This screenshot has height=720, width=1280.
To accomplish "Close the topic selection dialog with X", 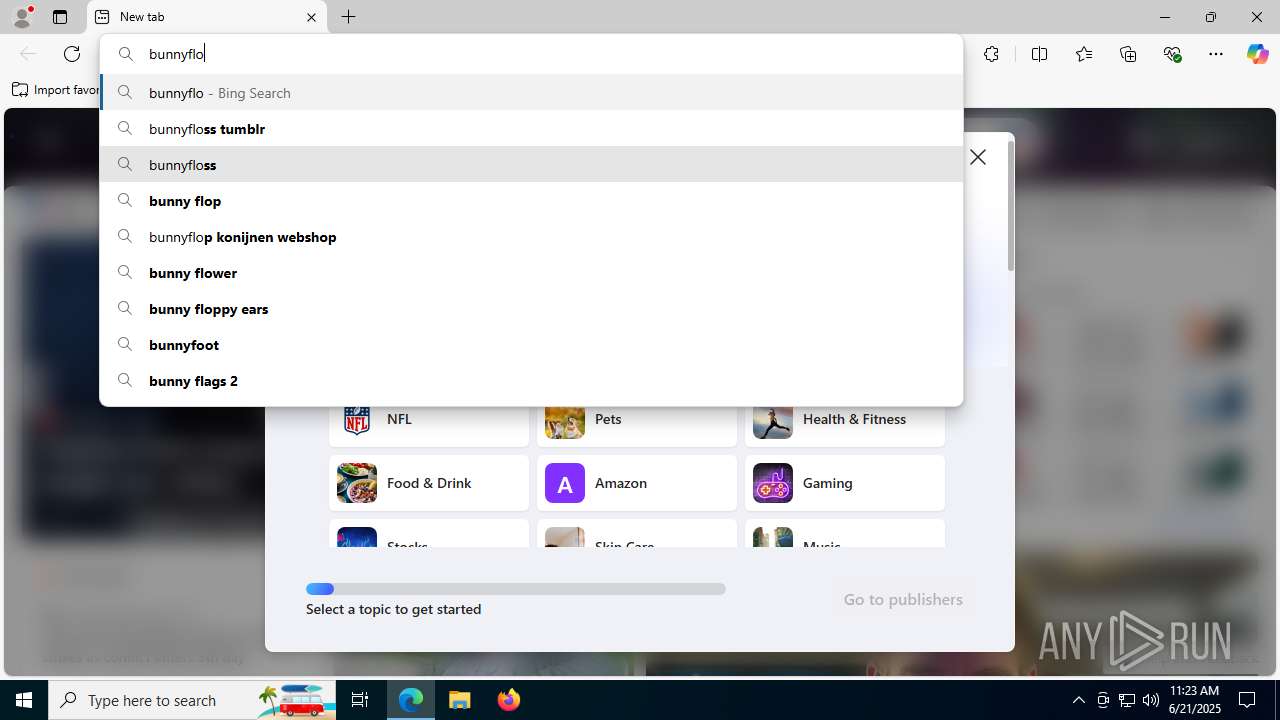I will (x=978, y=157).
